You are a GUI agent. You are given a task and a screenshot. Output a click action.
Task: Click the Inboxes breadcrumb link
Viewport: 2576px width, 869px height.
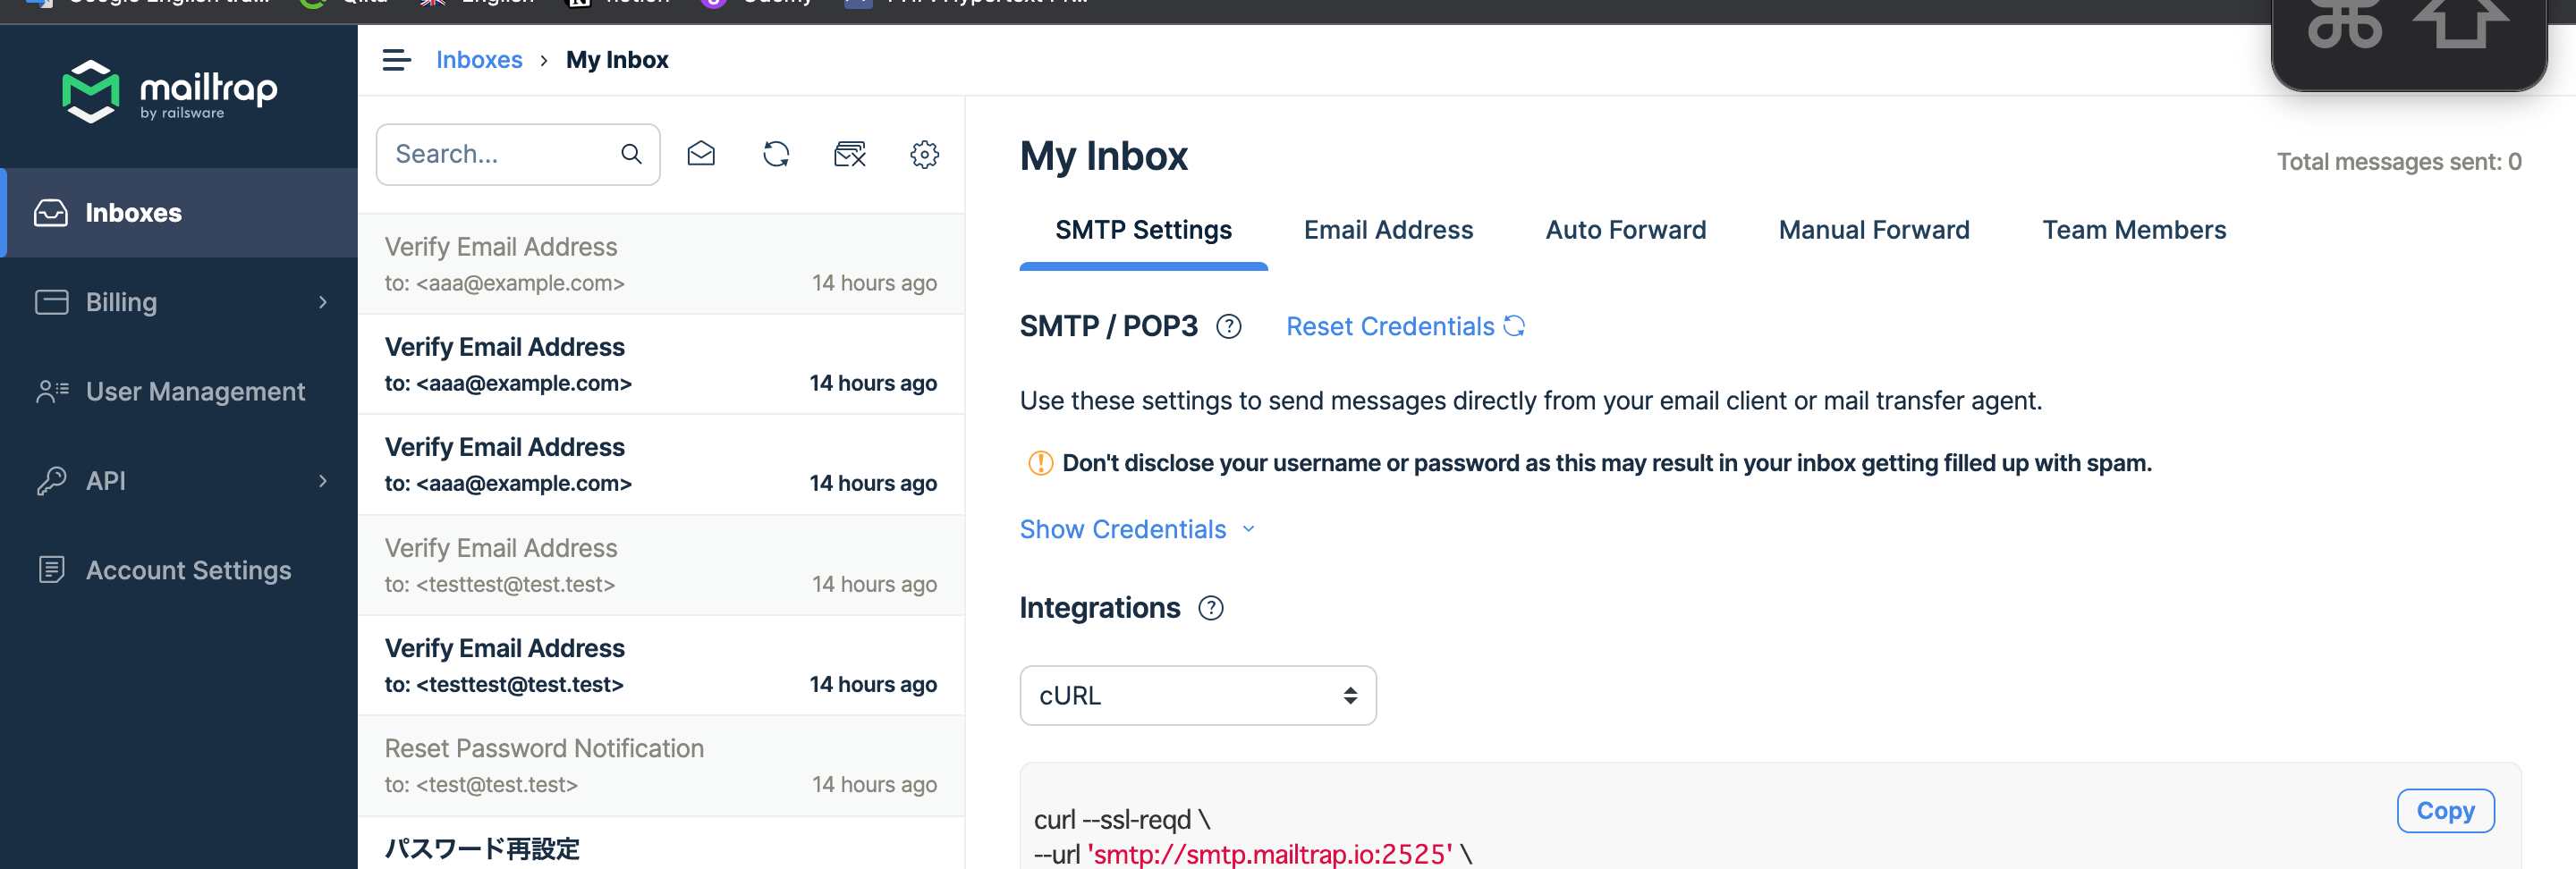click(x=479, y=60)
